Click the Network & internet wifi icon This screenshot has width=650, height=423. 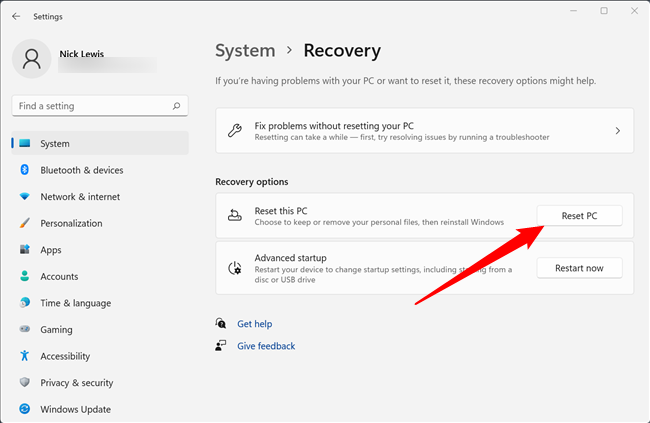point(24,197)
